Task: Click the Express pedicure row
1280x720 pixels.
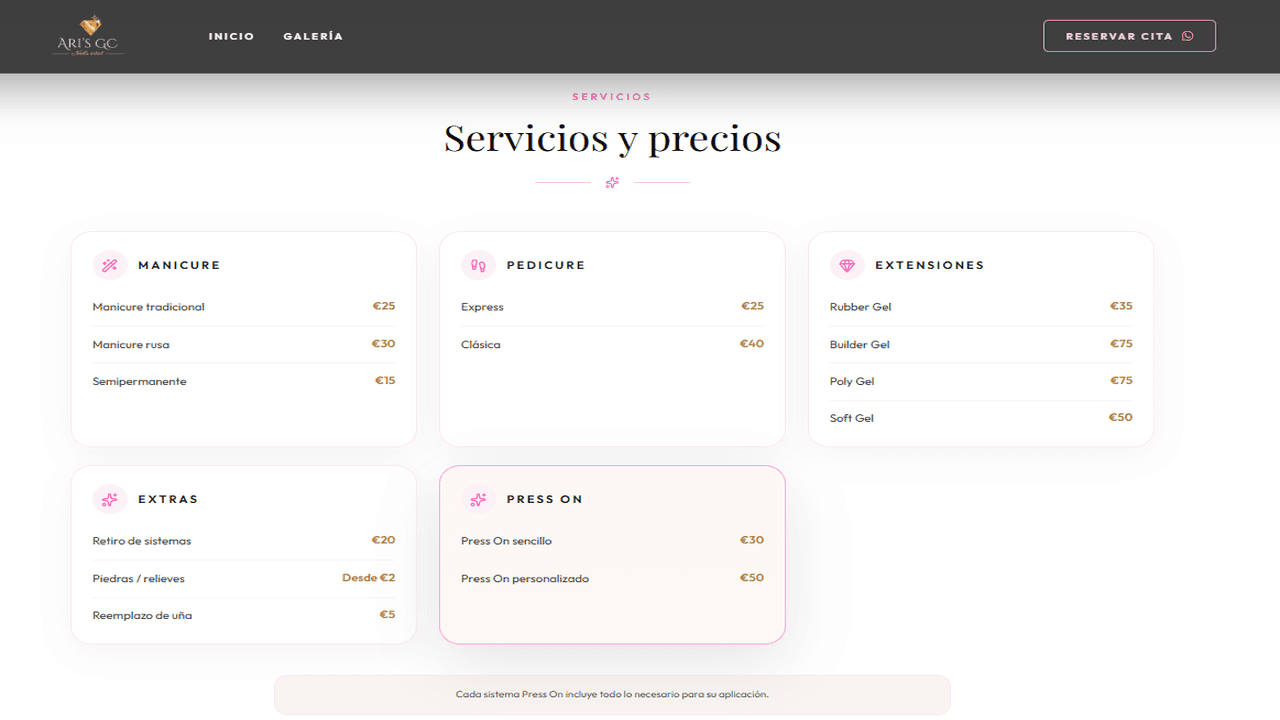Action: (612, 307)
